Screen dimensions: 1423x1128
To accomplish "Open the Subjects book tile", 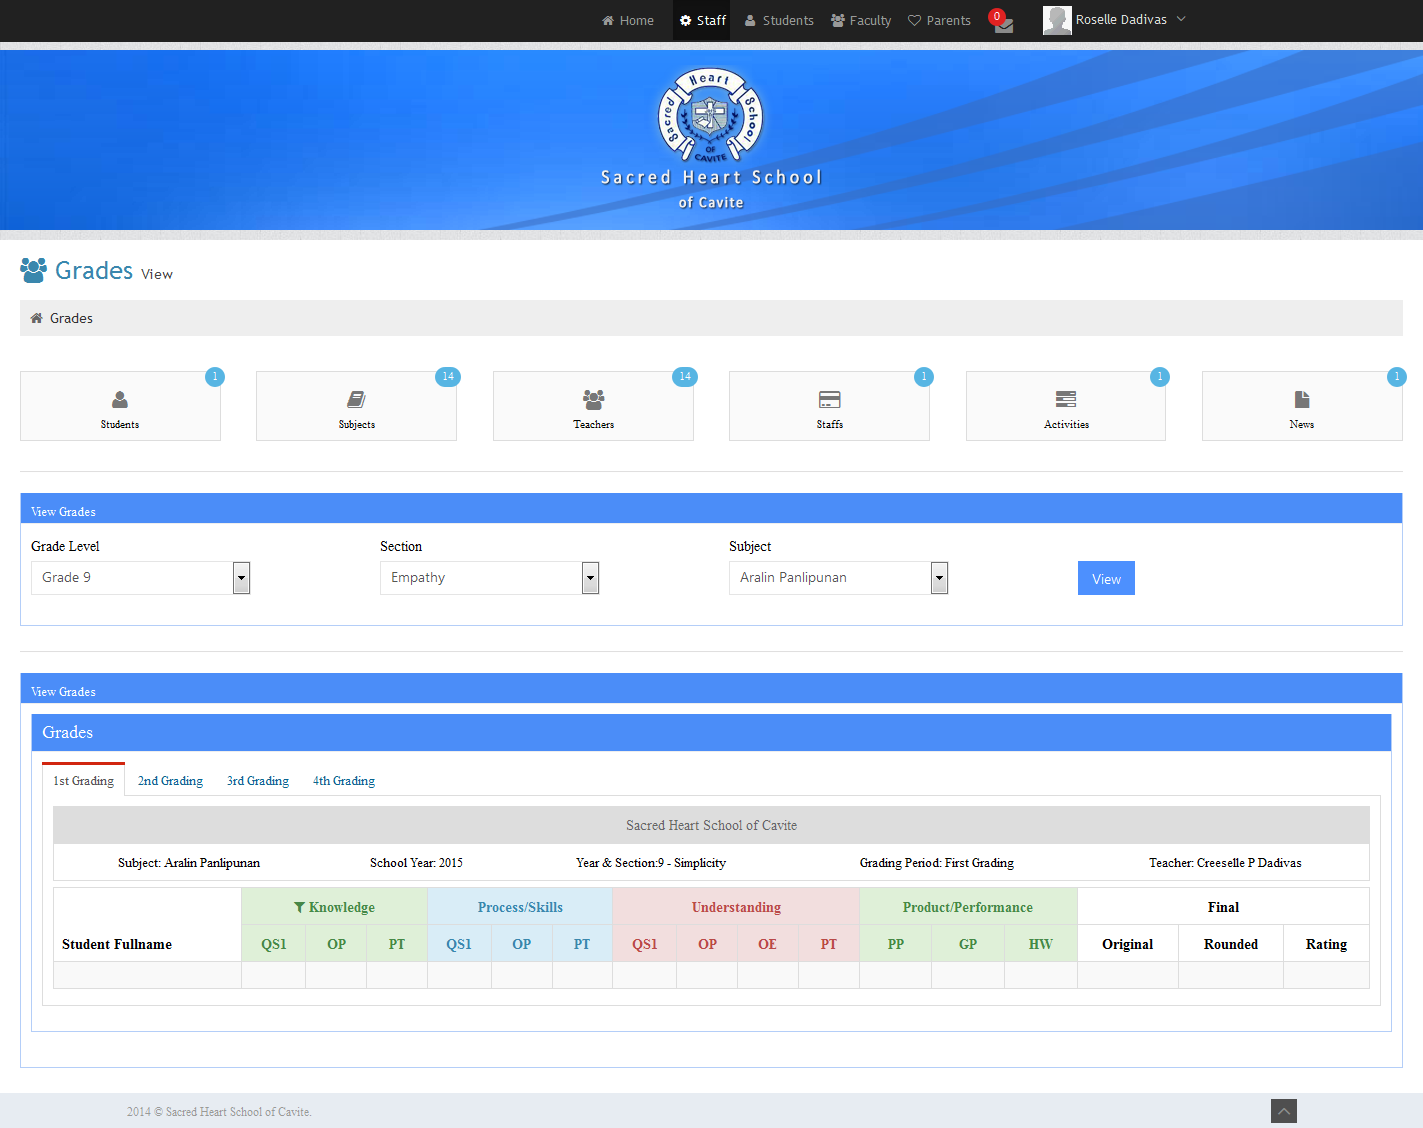I will click(356, 406).
